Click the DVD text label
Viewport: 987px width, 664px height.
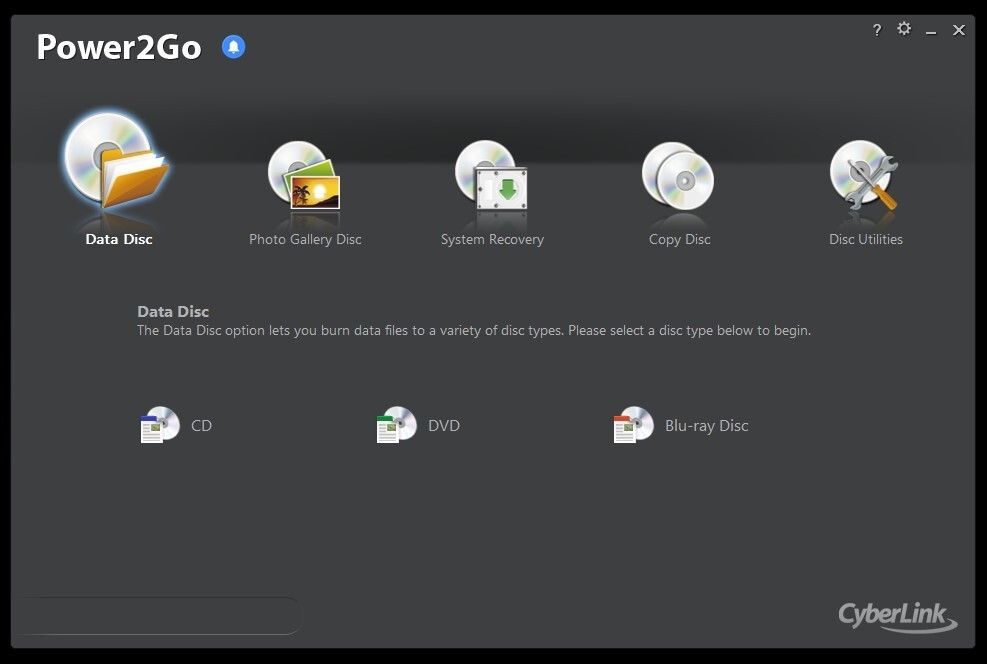[443, 425]
